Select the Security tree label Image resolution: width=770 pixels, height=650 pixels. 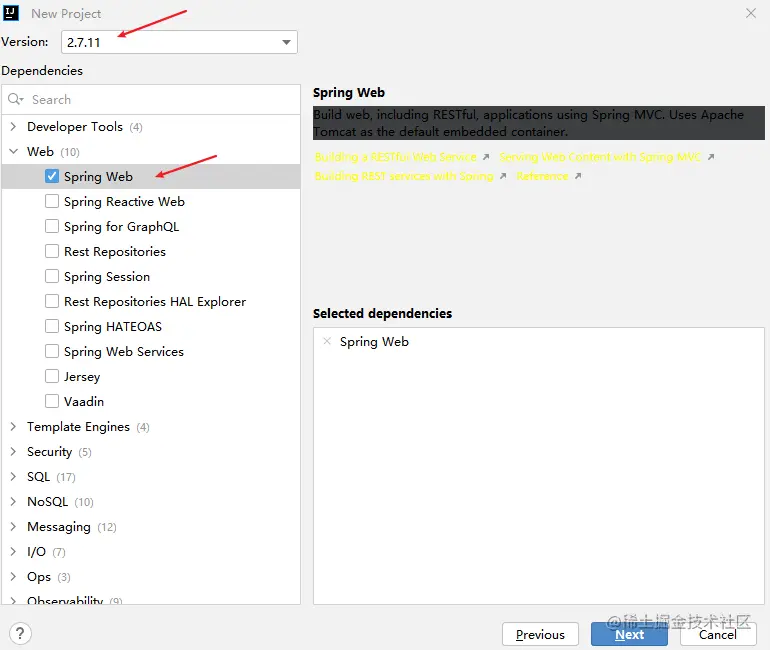49,452
